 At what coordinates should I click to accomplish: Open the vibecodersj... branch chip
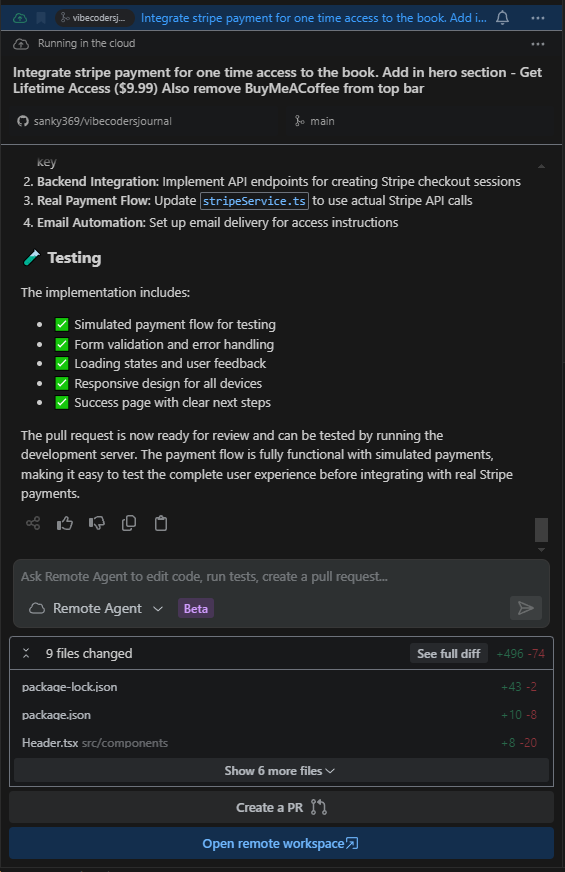click(95, 18)
